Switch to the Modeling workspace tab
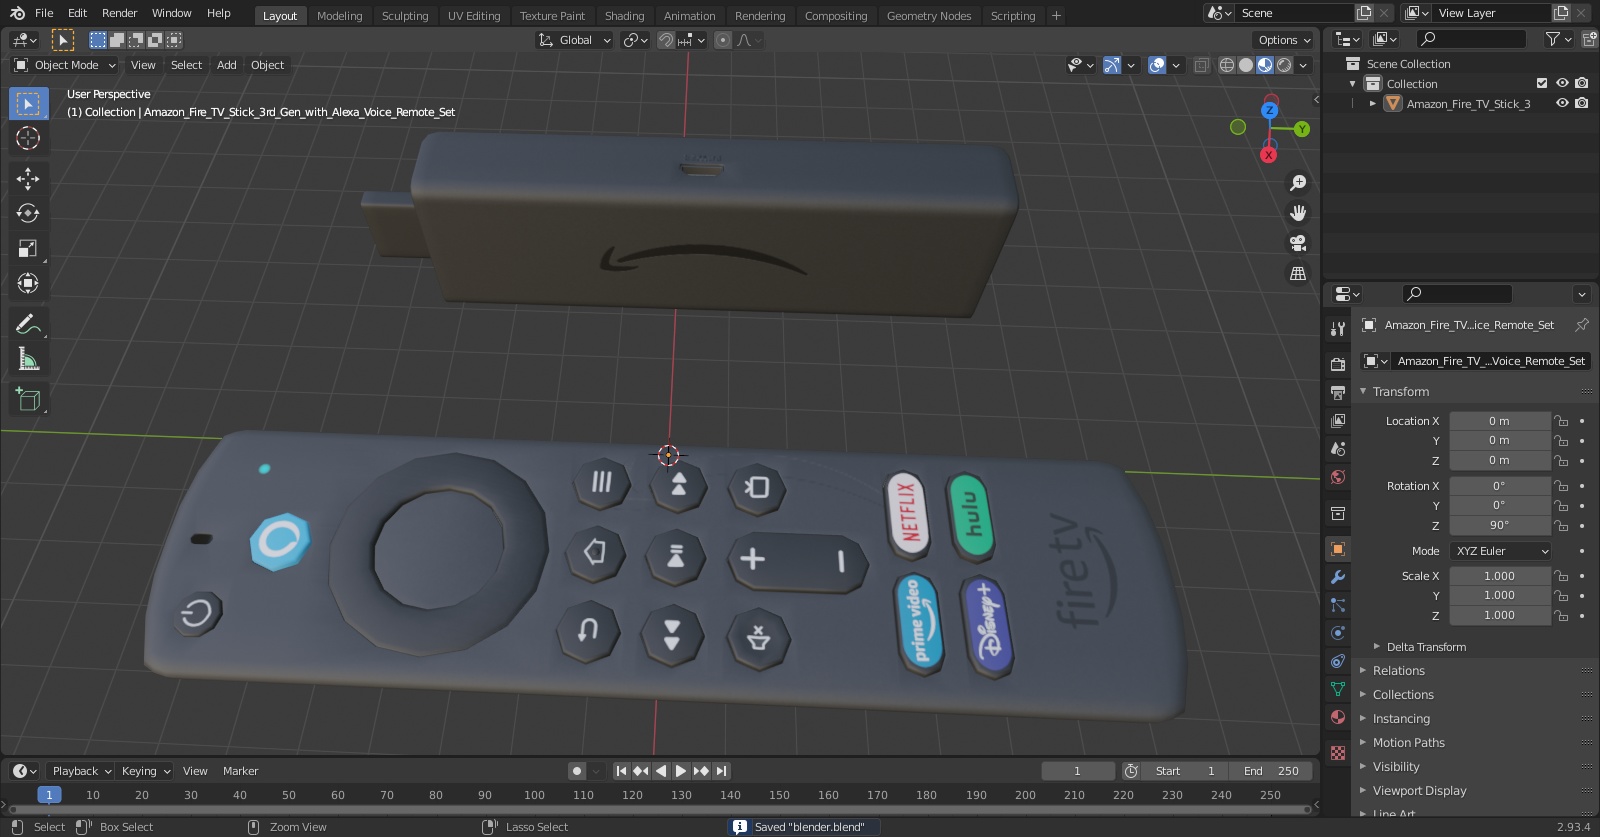The image size is (1600, 837). click(339, 15)
